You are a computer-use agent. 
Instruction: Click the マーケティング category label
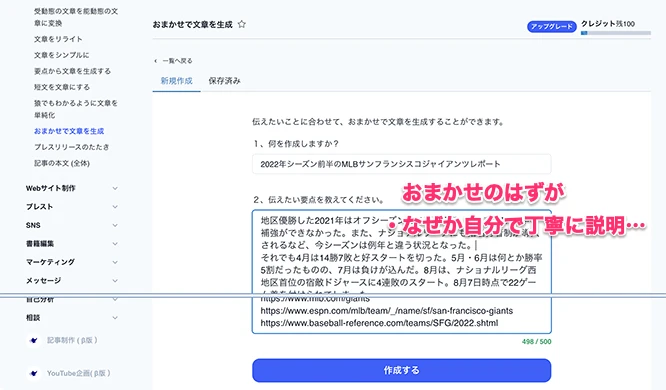[51, 262]
